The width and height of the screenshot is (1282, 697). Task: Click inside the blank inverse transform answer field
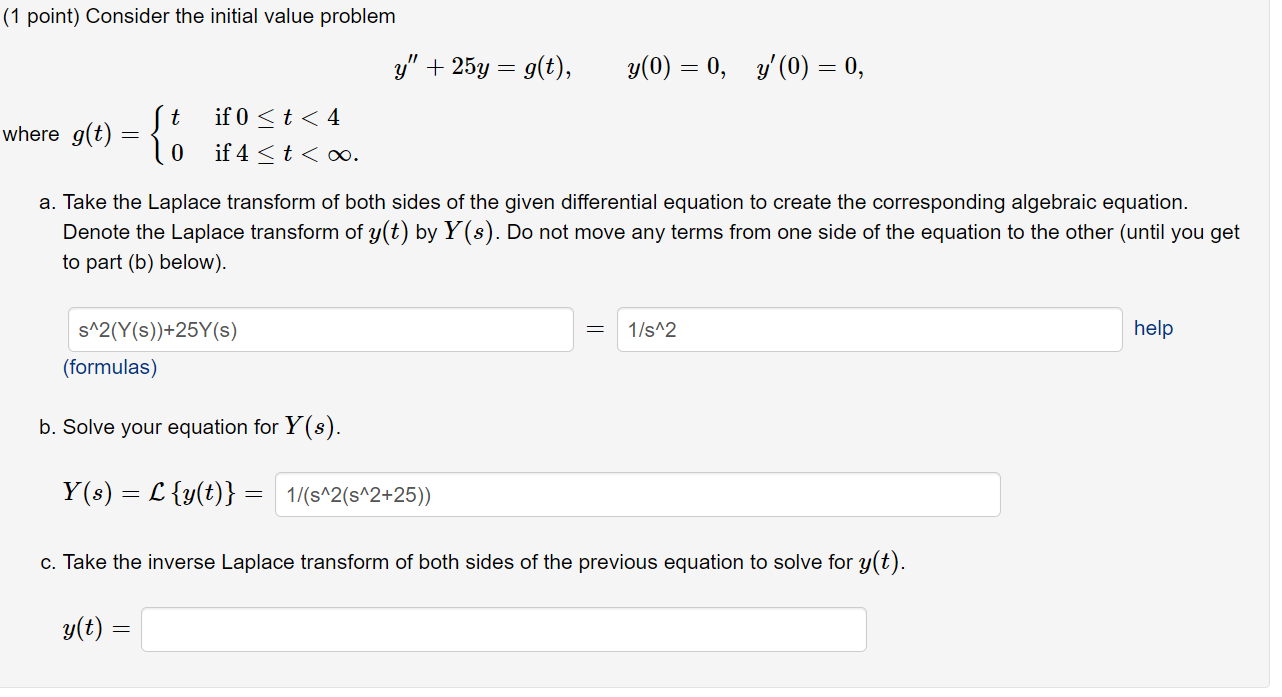pyautogui.click(x=503, y=629)
